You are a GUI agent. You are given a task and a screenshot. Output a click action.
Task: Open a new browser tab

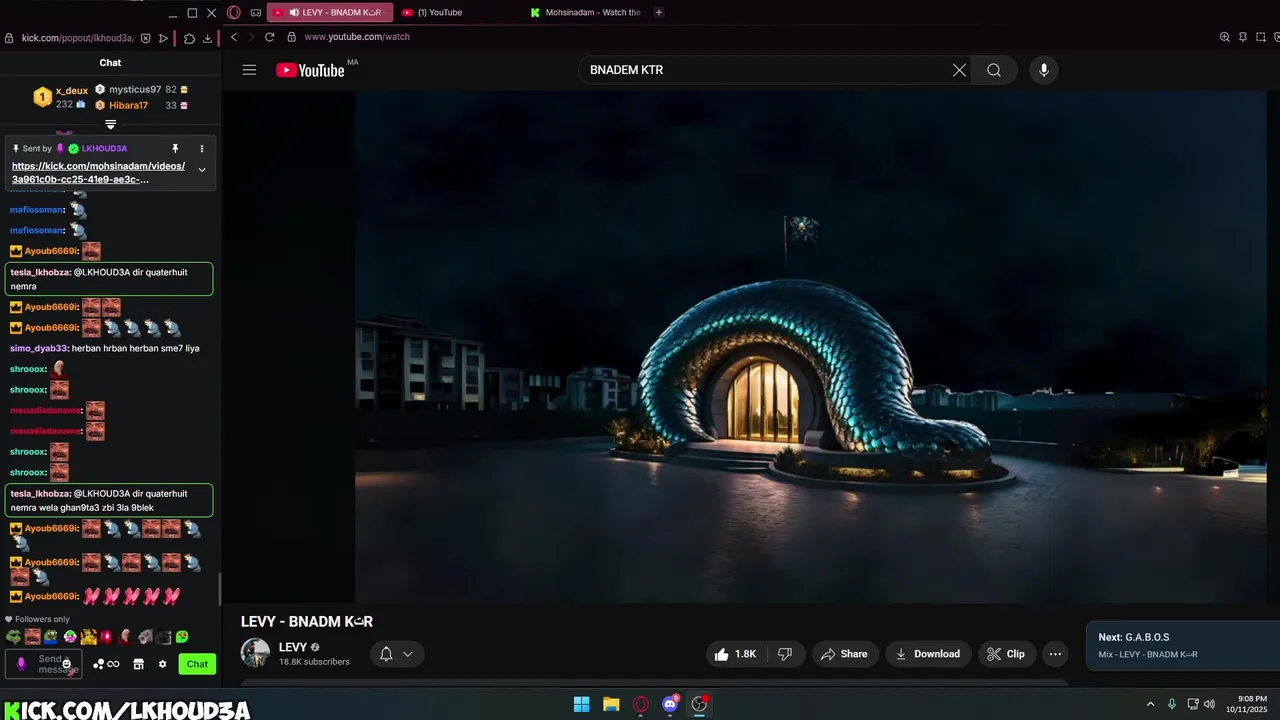pyautogui.click(x=658, y=12)
